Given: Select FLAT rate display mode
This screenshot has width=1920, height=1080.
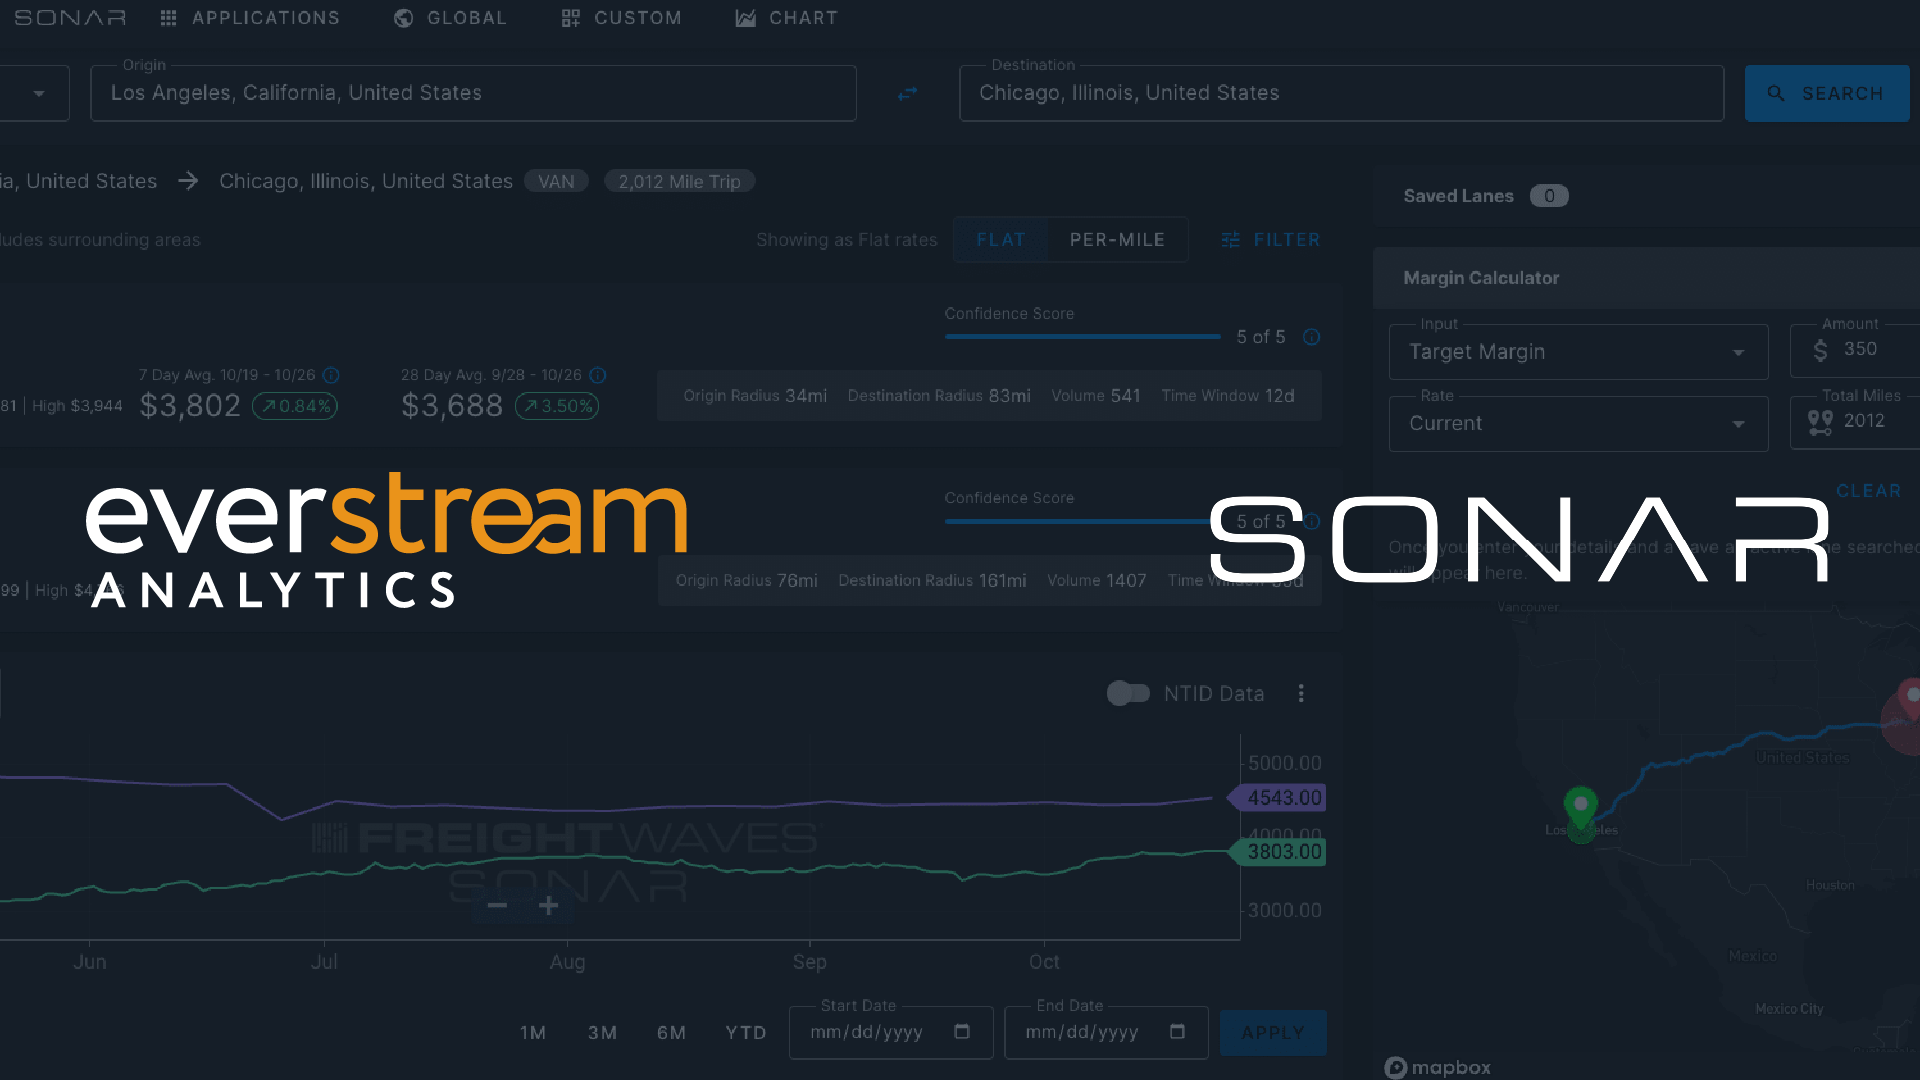Looking at the screenshot, I should pyautogui.click(x=1001, y=239).
